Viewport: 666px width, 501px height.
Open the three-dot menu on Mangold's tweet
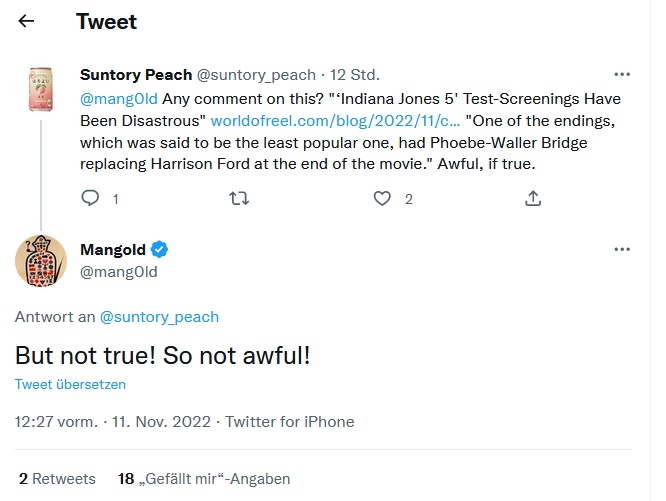coord(622,249)
